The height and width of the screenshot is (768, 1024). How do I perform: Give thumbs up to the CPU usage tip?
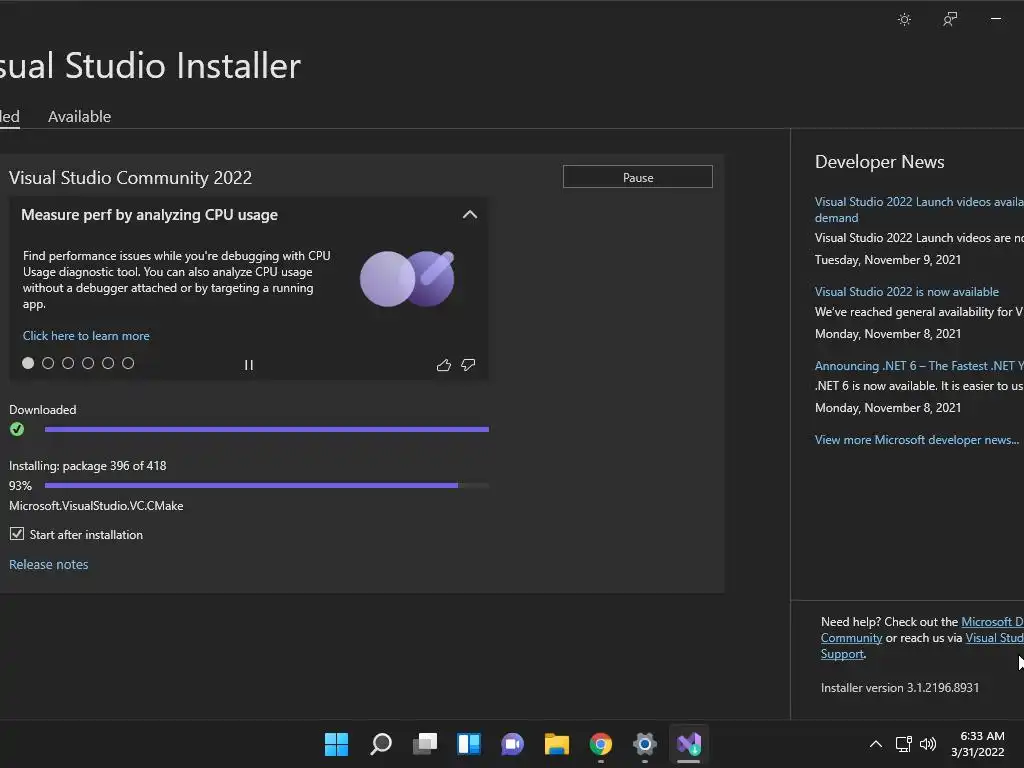(x=444, y=365)
